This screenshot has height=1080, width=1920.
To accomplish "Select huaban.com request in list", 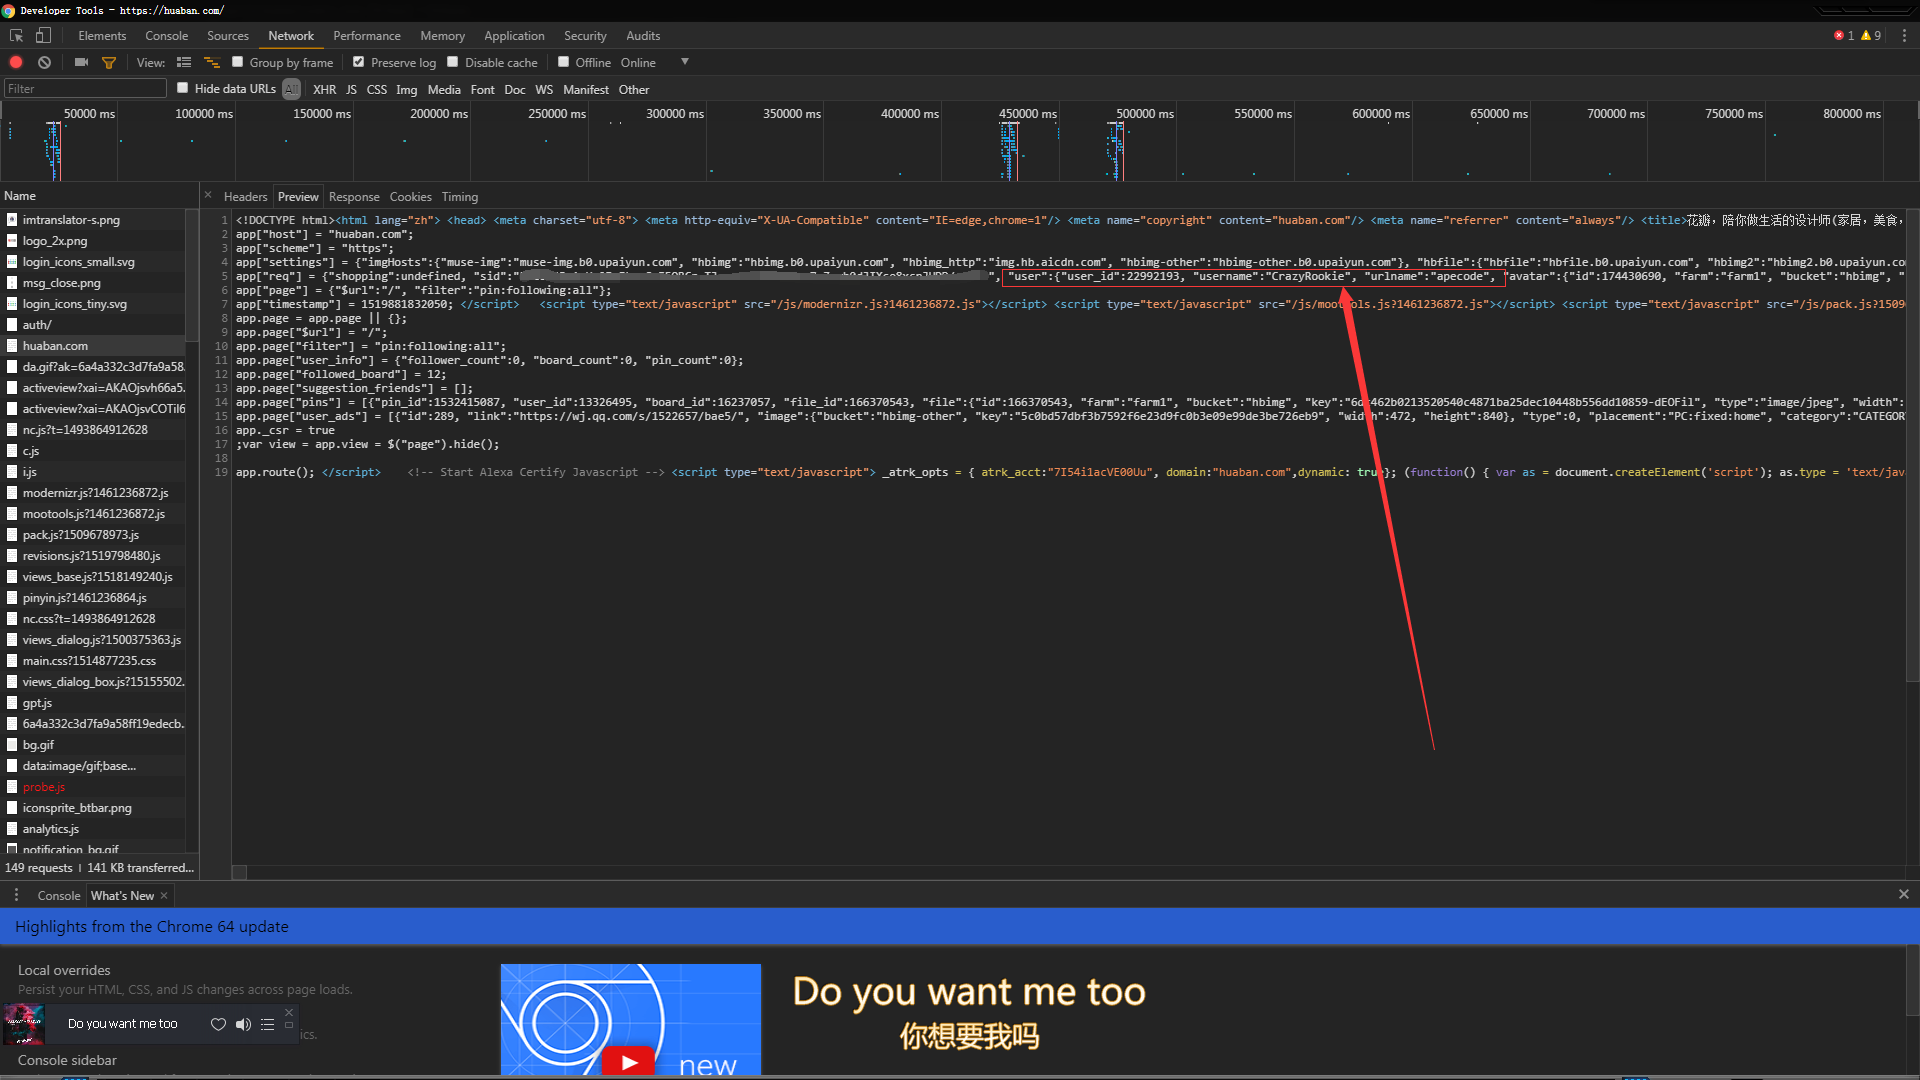I will pyautogui.click(x=55, y=346).
